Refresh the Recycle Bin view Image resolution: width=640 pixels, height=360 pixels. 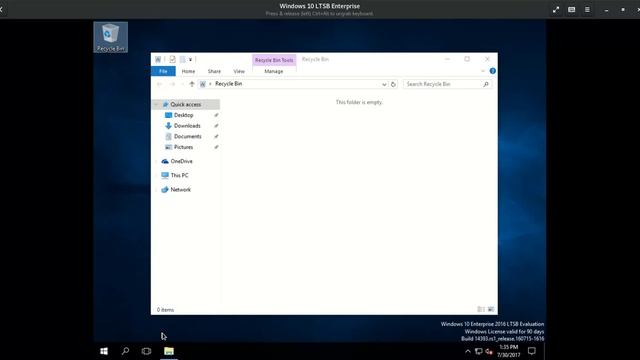393,84
